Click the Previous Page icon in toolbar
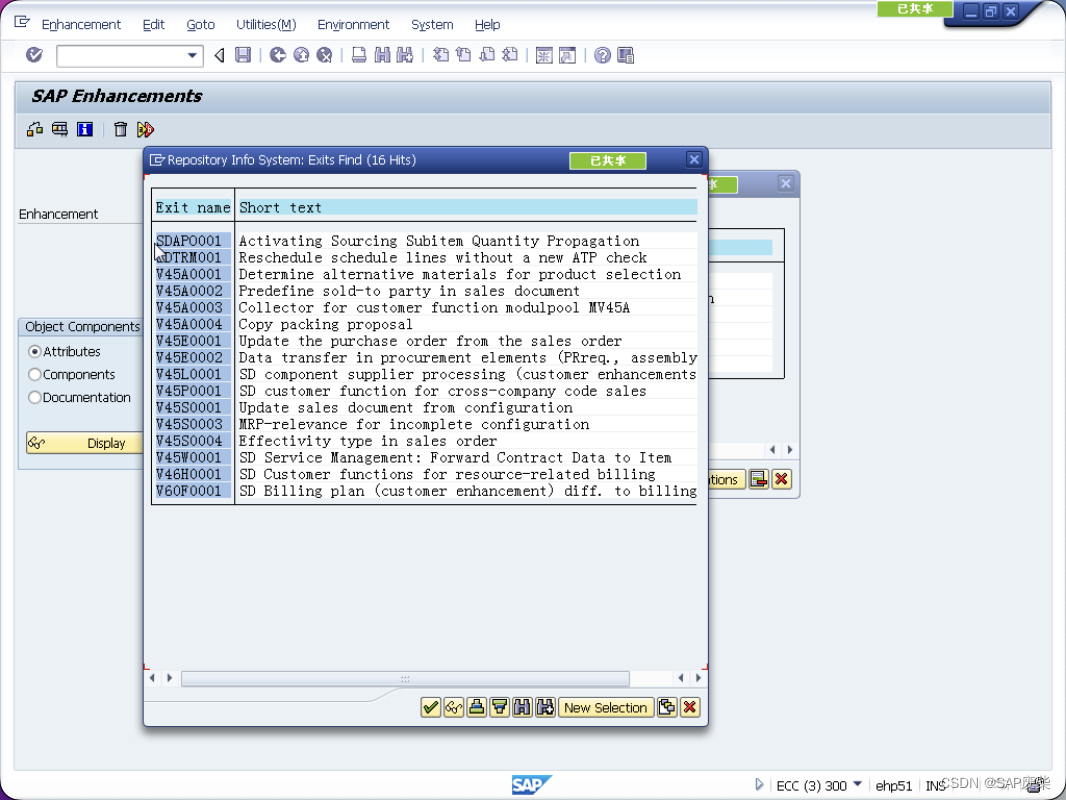Screen dimensions: 1066x800 (x=464, y=55)
